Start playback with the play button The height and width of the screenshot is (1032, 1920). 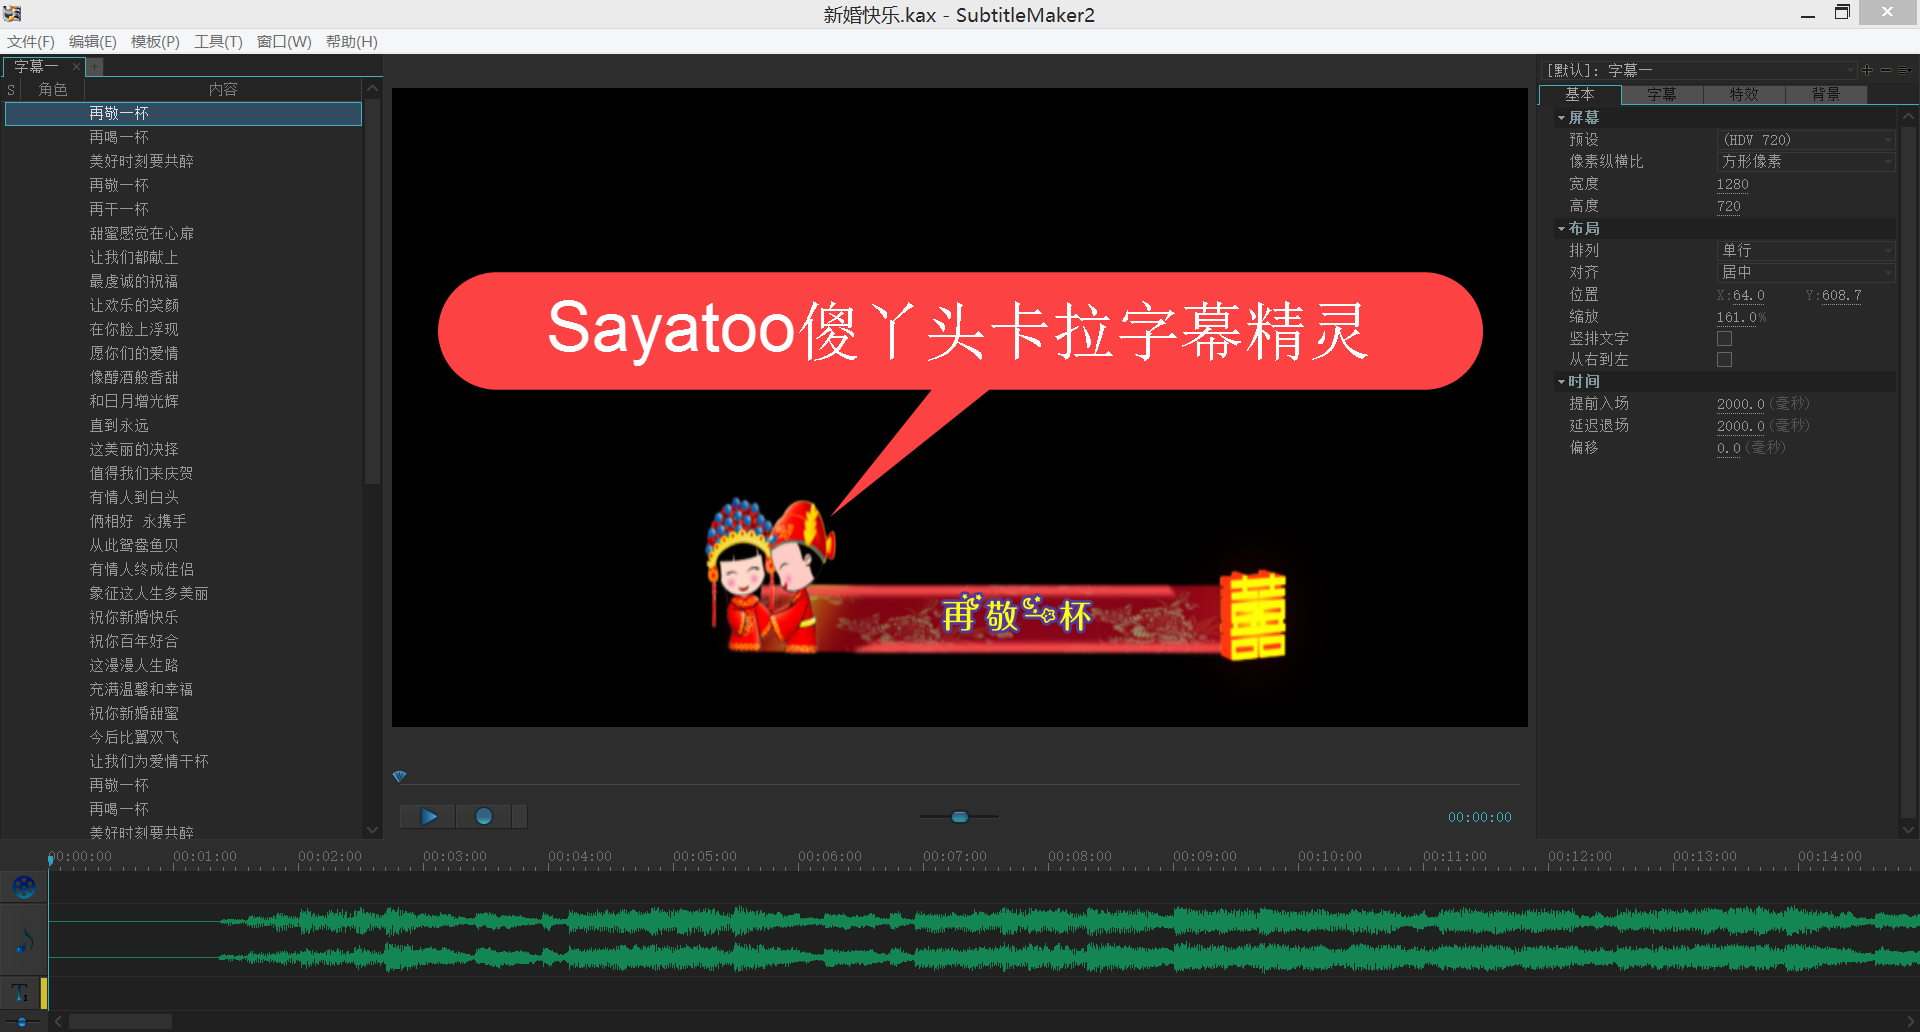428,817
